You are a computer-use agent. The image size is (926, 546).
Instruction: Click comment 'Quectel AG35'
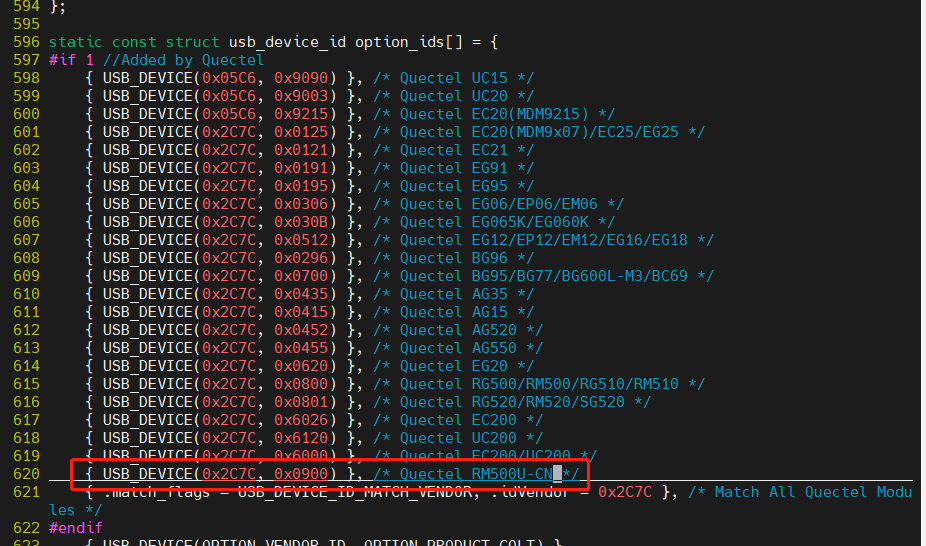click(454, 294)
